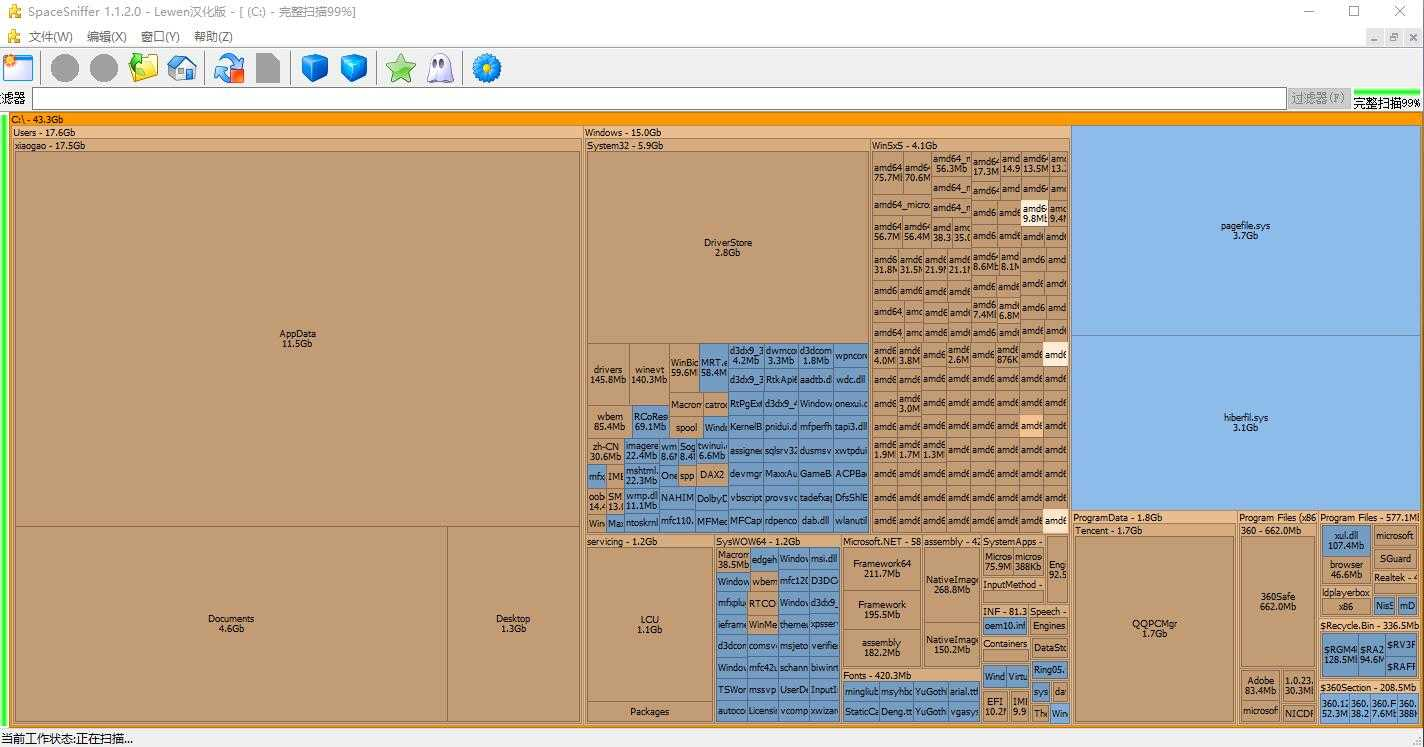Viewport: 1424px width, 747px height.
Task: Open the 文件(W) menu
Action: tap(50, 37)
